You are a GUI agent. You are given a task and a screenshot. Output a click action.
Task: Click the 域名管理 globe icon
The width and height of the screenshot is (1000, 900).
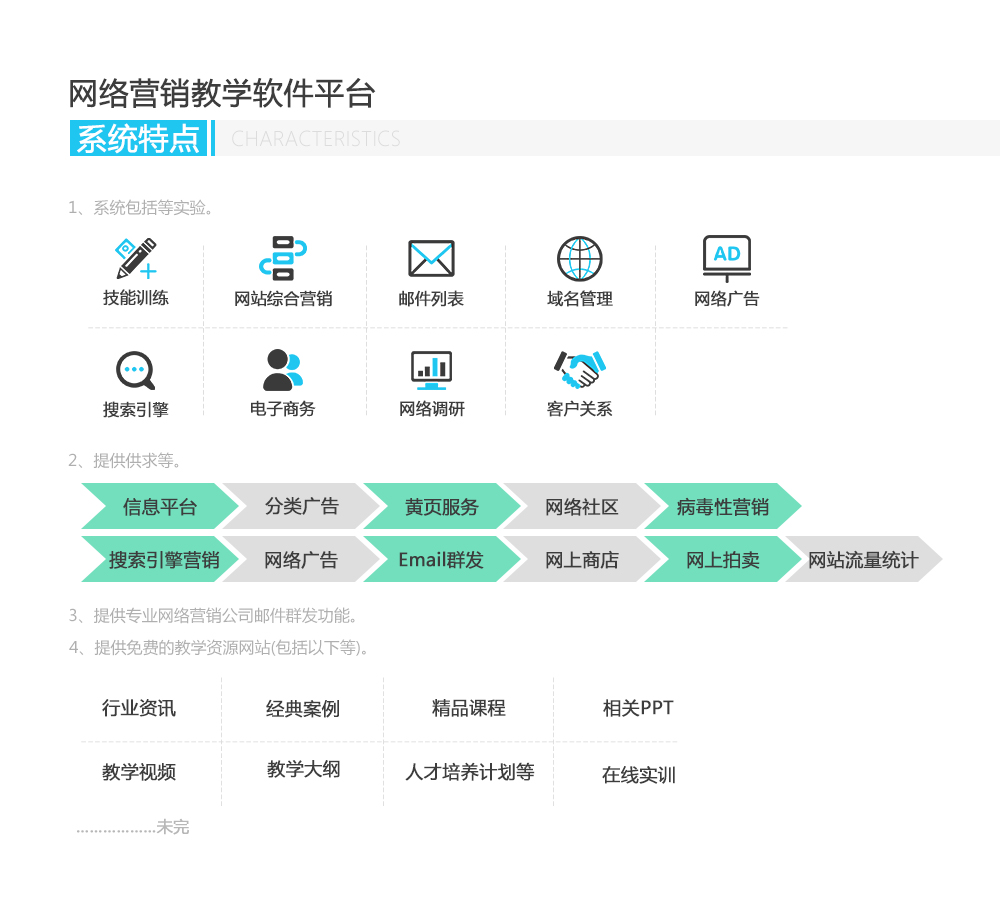click(580, 259)
